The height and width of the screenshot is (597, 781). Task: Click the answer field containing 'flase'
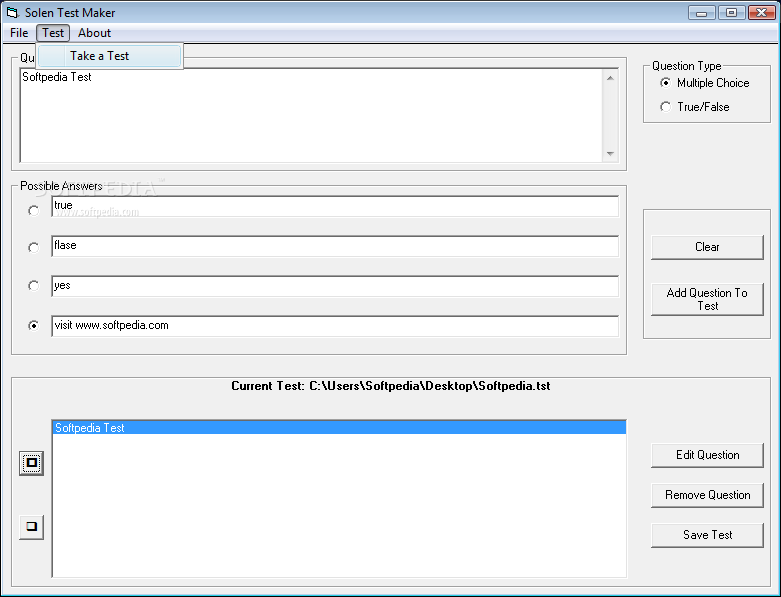335,246
